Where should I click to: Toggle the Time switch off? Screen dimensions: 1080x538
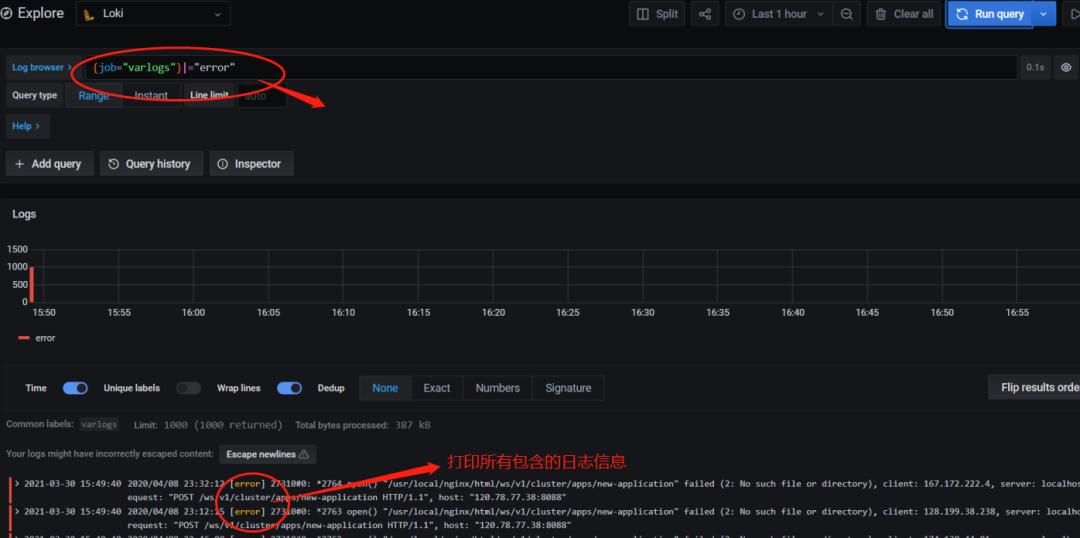75,388
